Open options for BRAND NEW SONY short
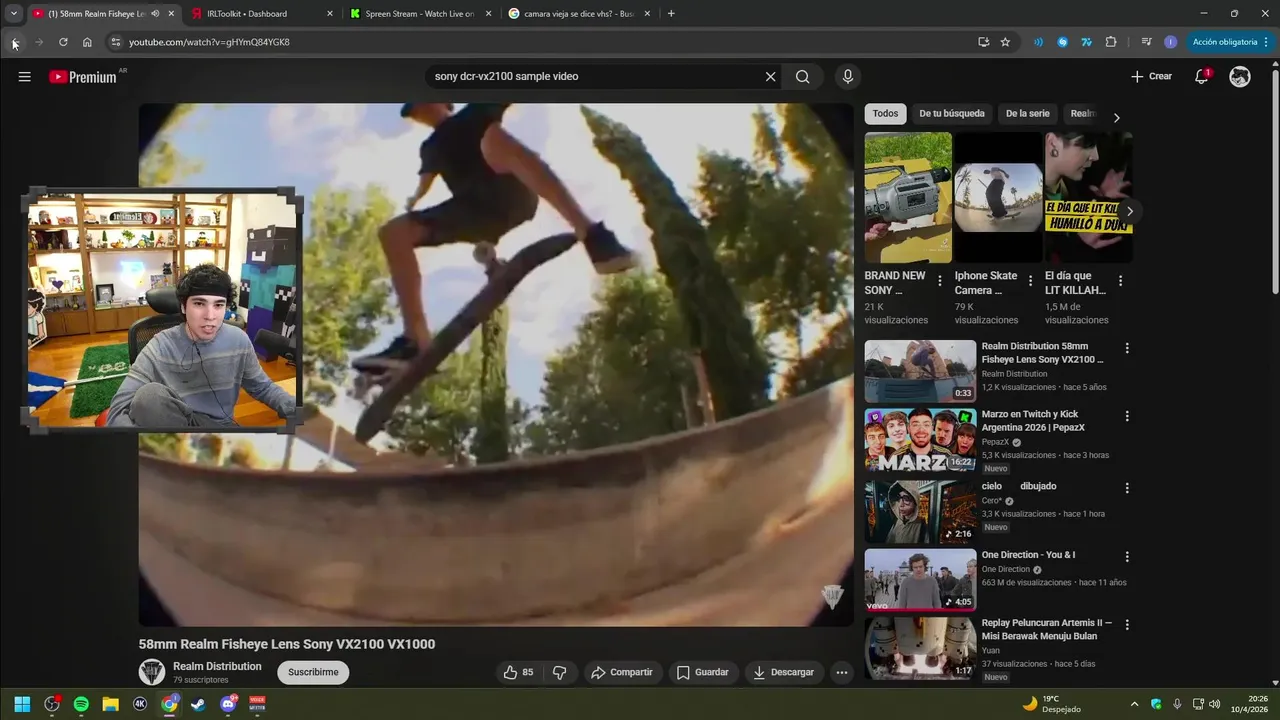The height and width of the screenshot is (720, 1280). 940,281
